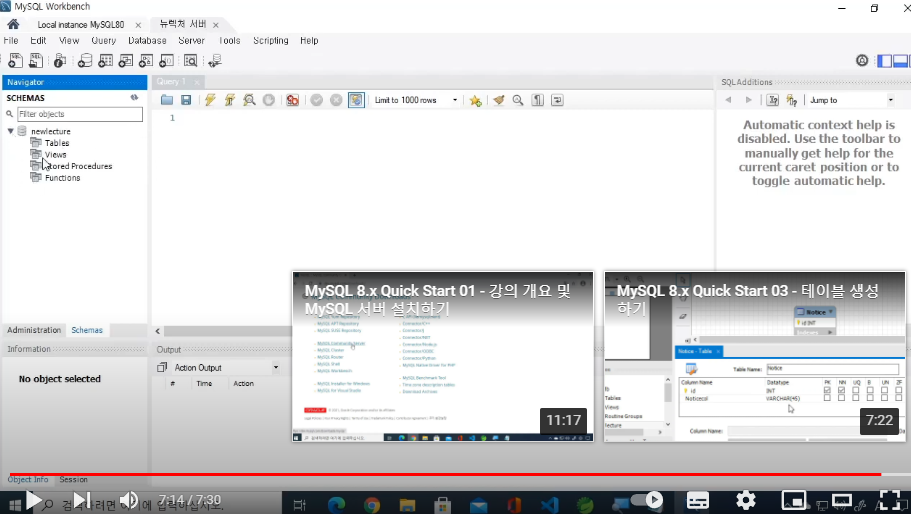Open the Server menu
911x514 pixels.
(x=191, y=41)
